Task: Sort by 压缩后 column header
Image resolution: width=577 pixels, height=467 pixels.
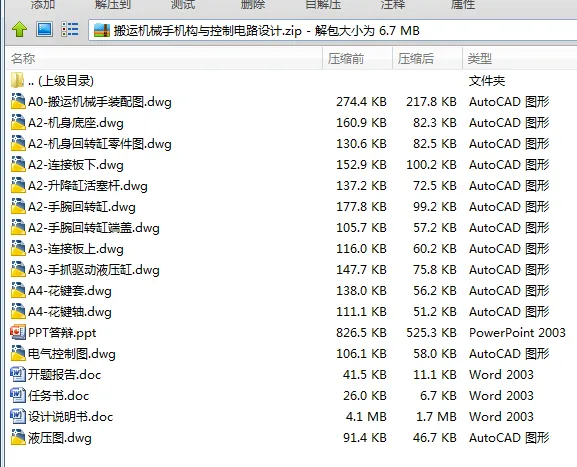Action: [427, 59]
